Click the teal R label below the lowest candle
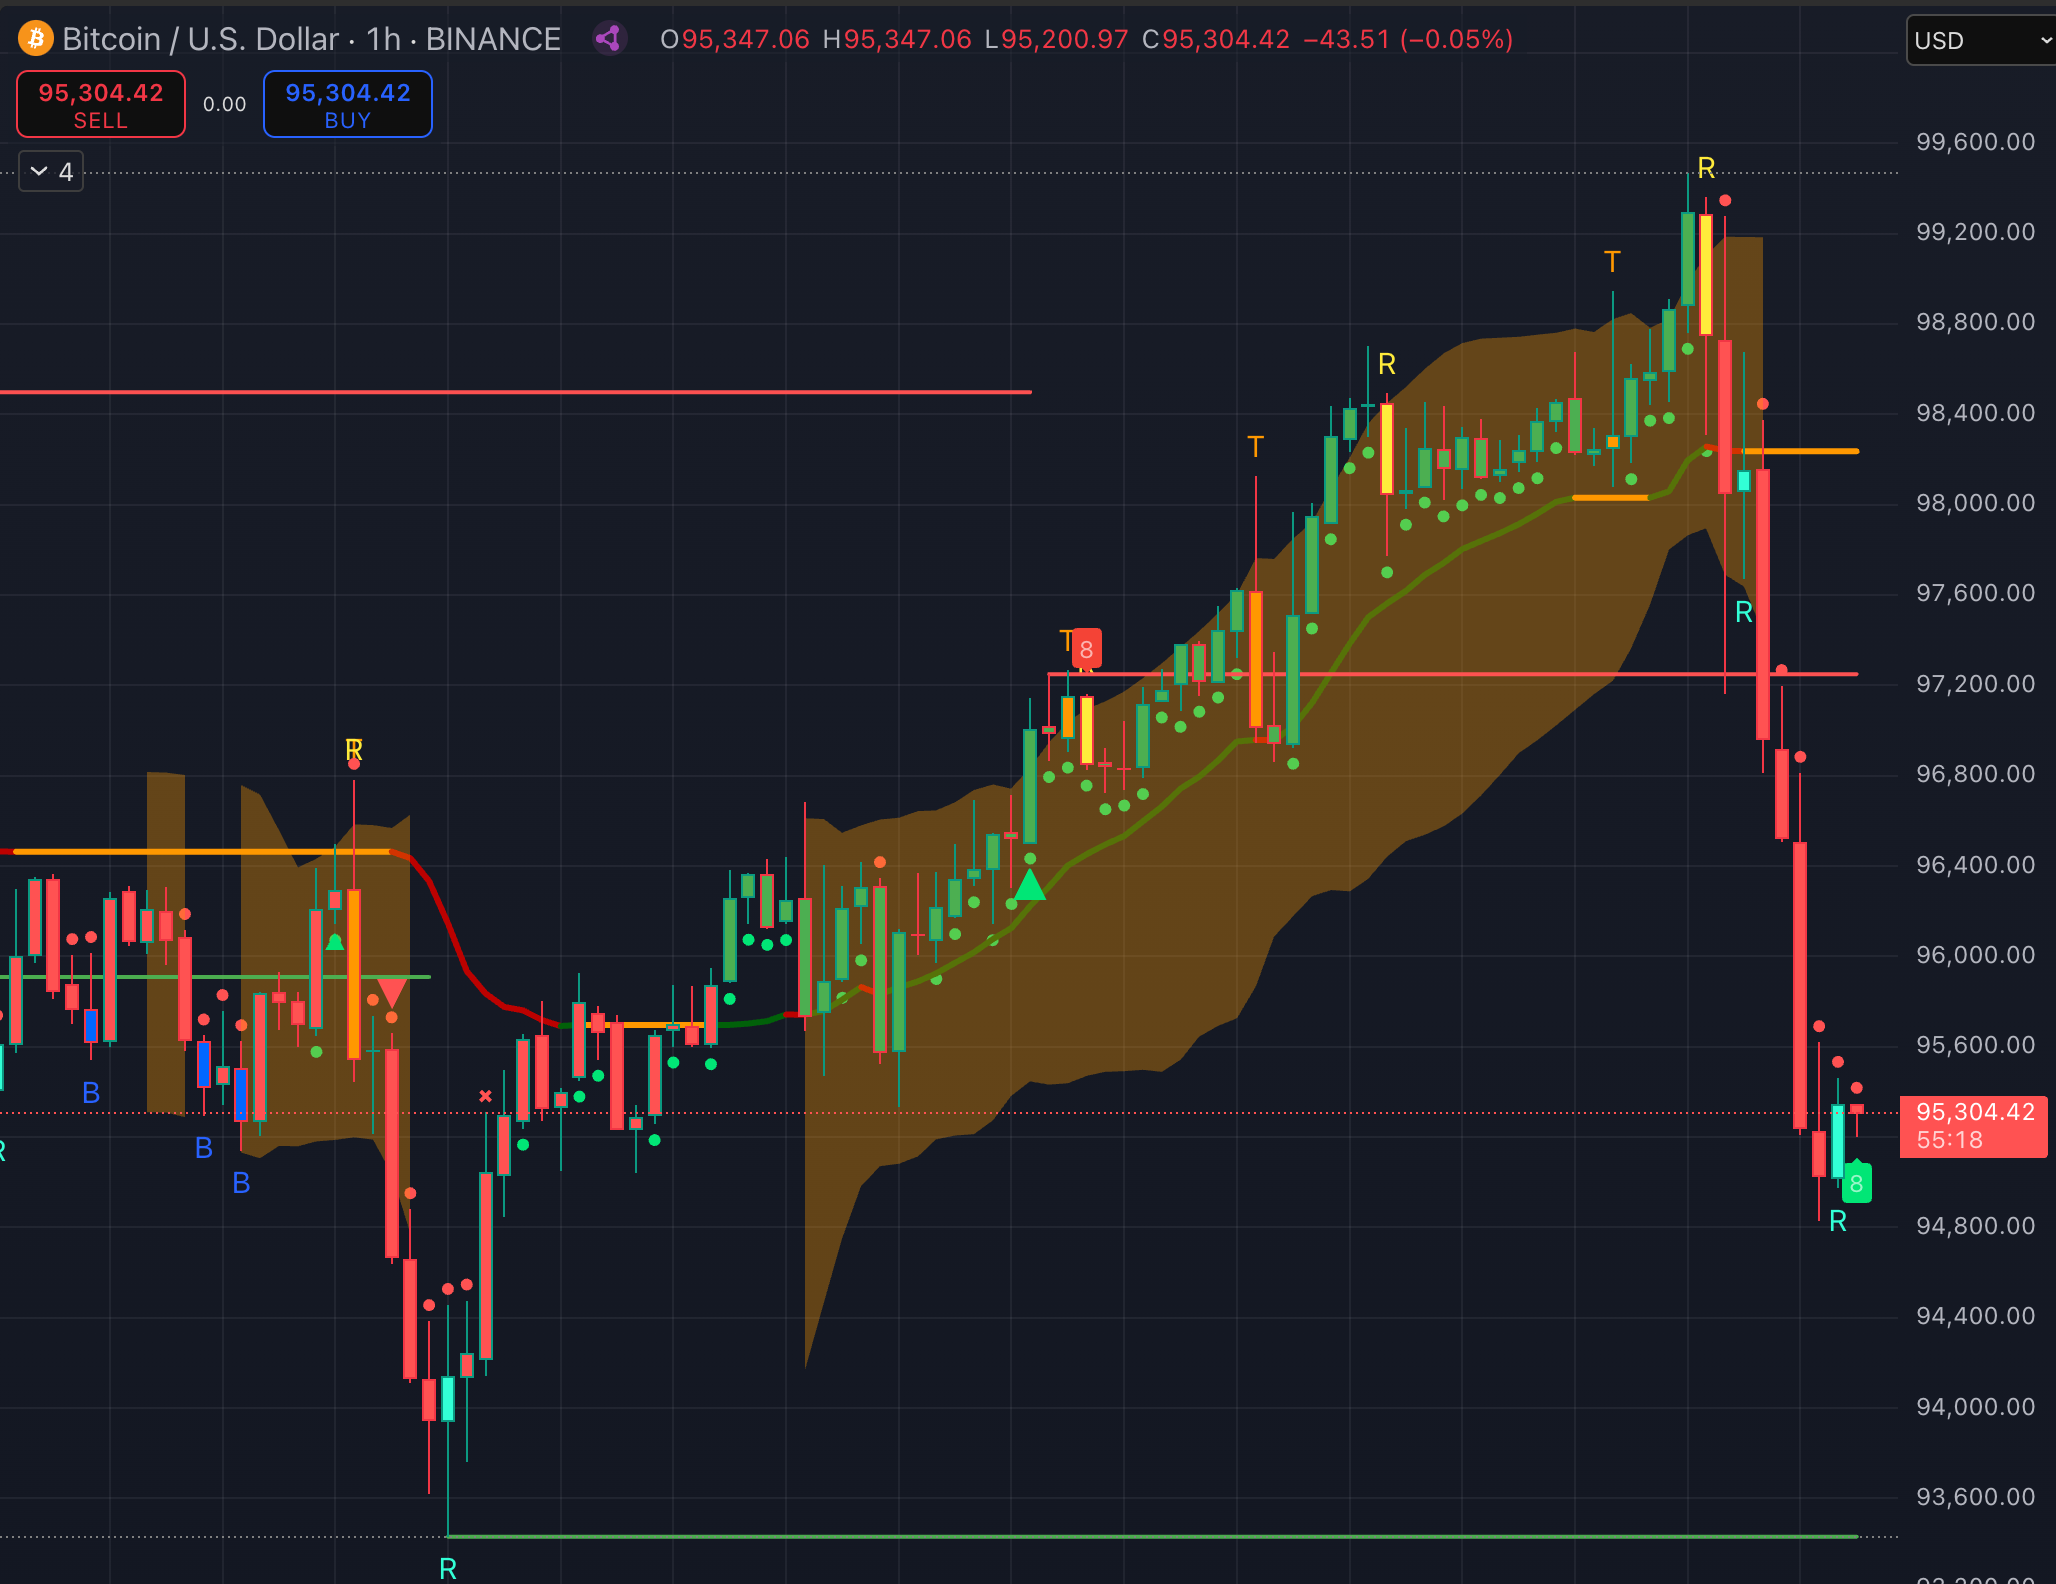 coord(448,1568)
